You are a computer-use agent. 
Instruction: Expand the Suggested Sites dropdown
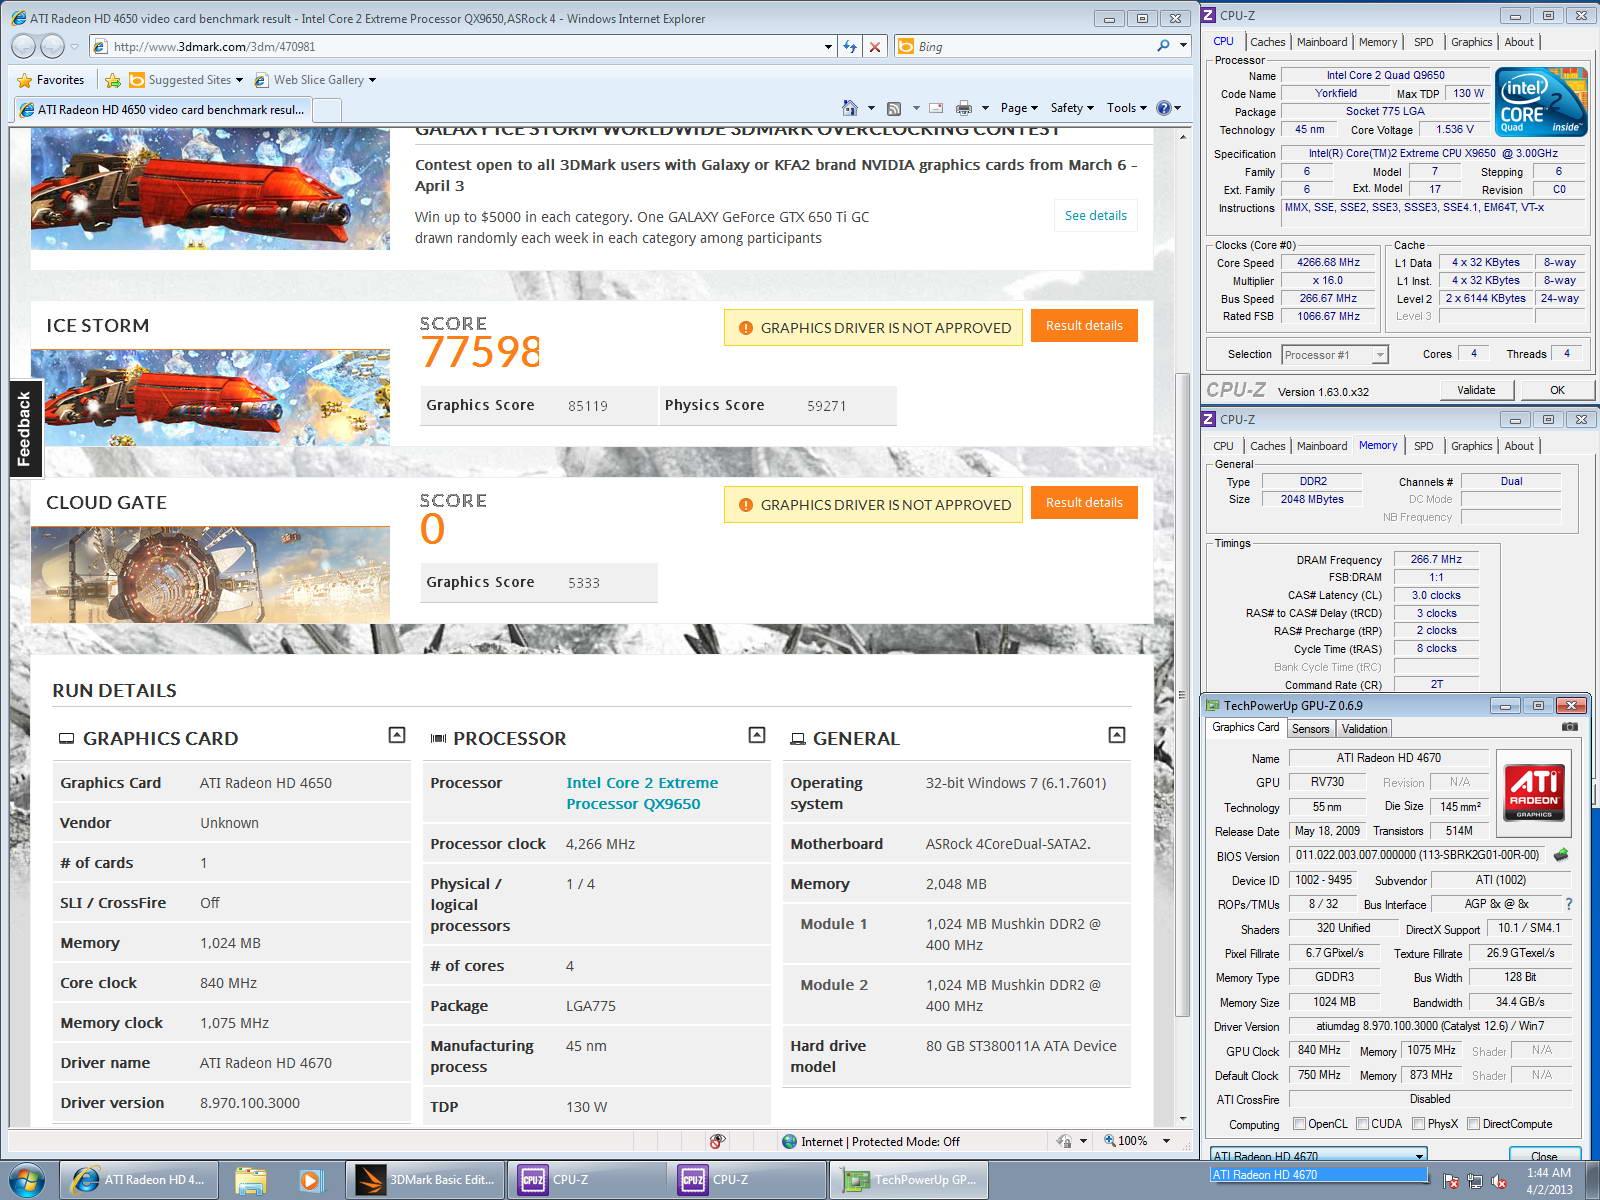239,80
